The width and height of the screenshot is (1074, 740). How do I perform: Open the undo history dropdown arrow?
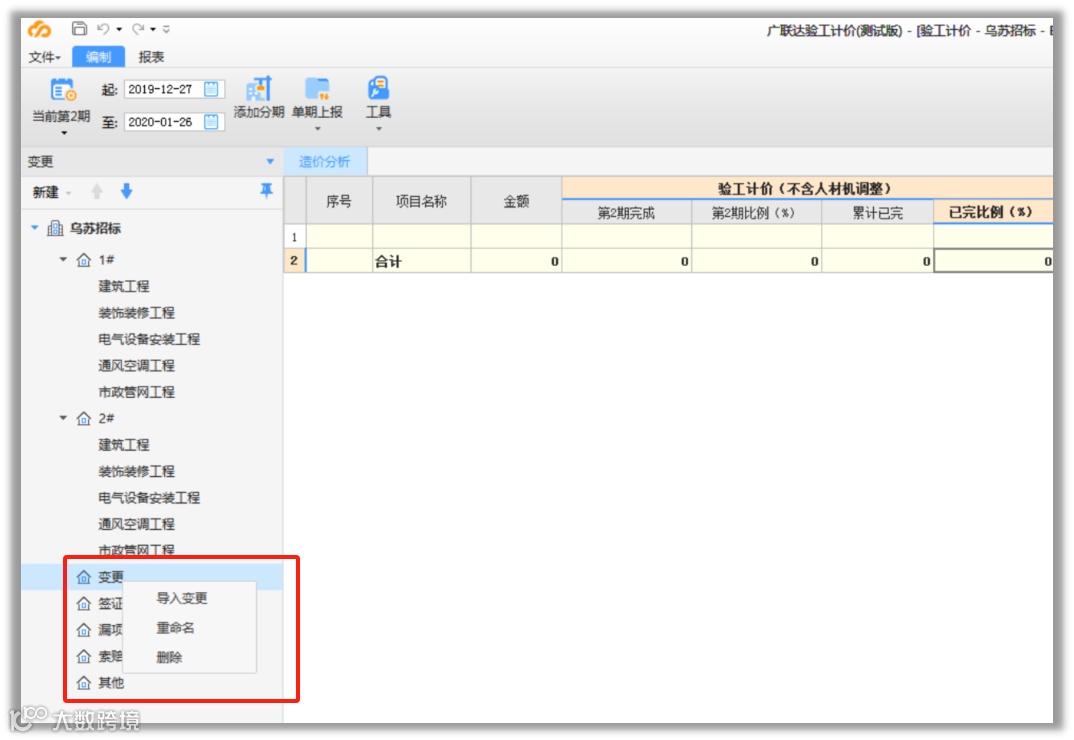[x=119, y=29]
